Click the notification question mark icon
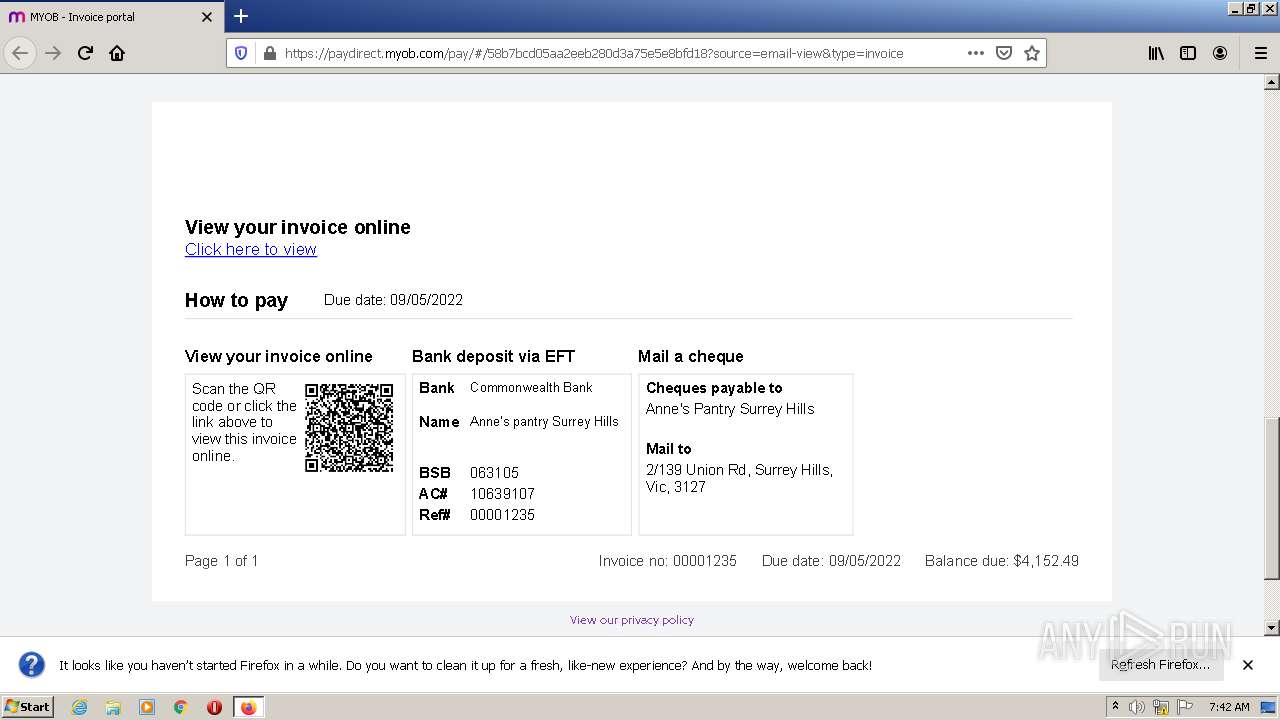Viewport: 1280px width, 720px height. (x=32, y=665)
